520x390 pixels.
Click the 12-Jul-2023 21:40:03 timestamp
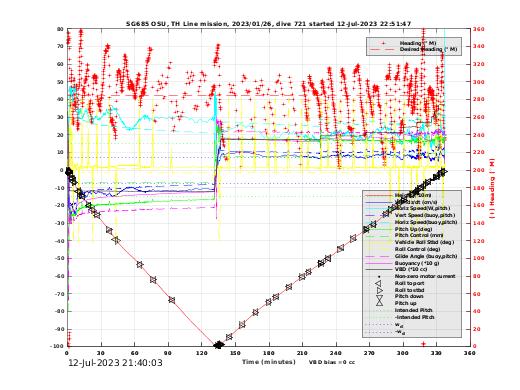pyautogui.click(x=115, y=363)
